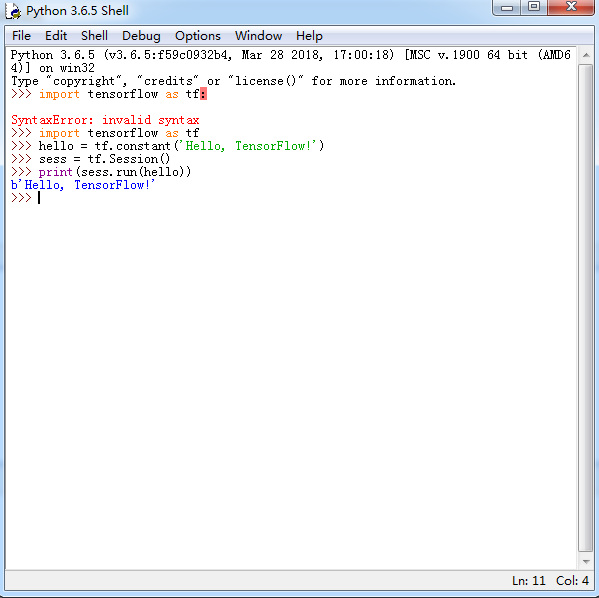Click the 'print(sess.run(hello))' line

click(115, 172)
